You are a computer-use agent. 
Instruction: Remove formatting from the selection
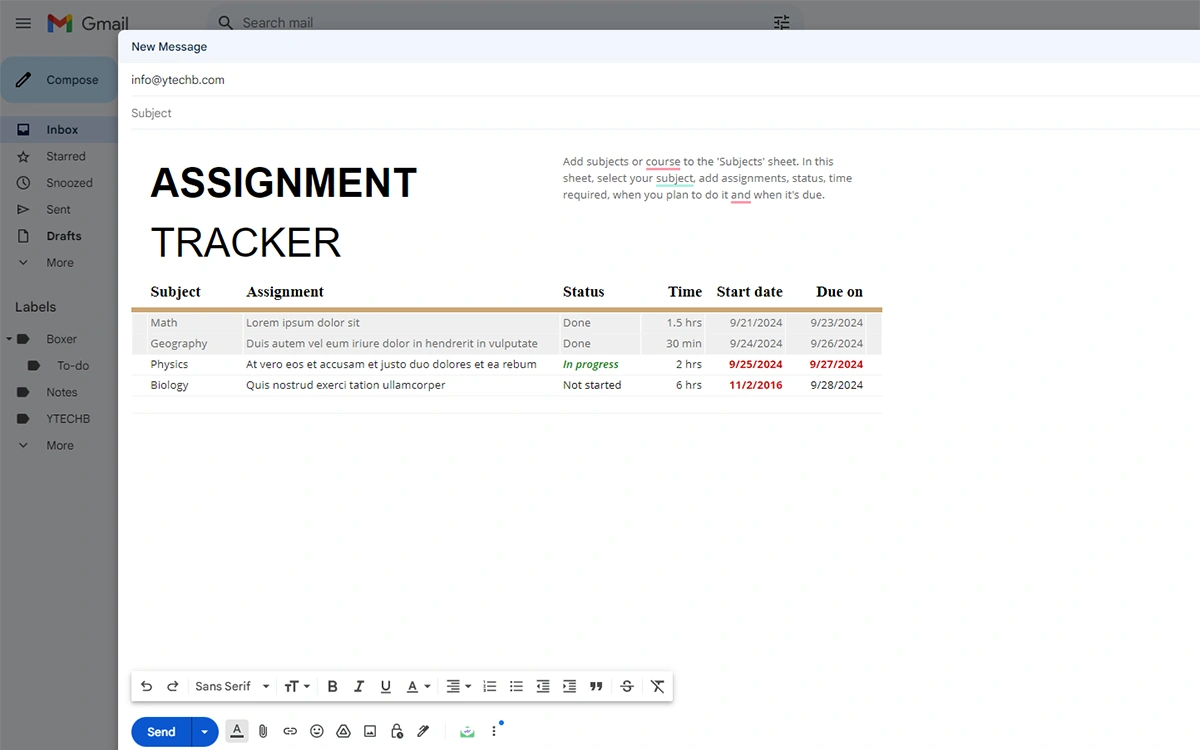click(x=657, y=686)
